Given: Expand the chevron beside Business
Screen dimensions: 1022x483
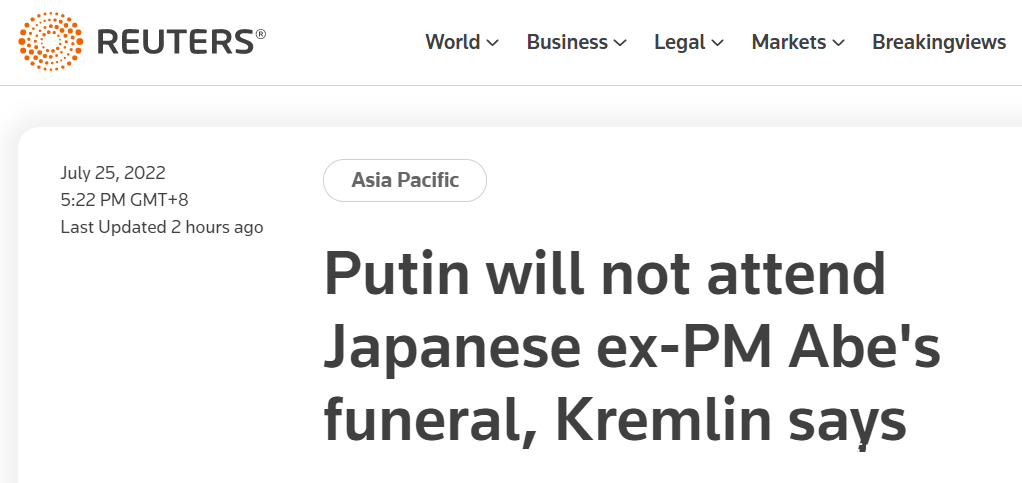Looking at the screenshot, I should 620,43.
